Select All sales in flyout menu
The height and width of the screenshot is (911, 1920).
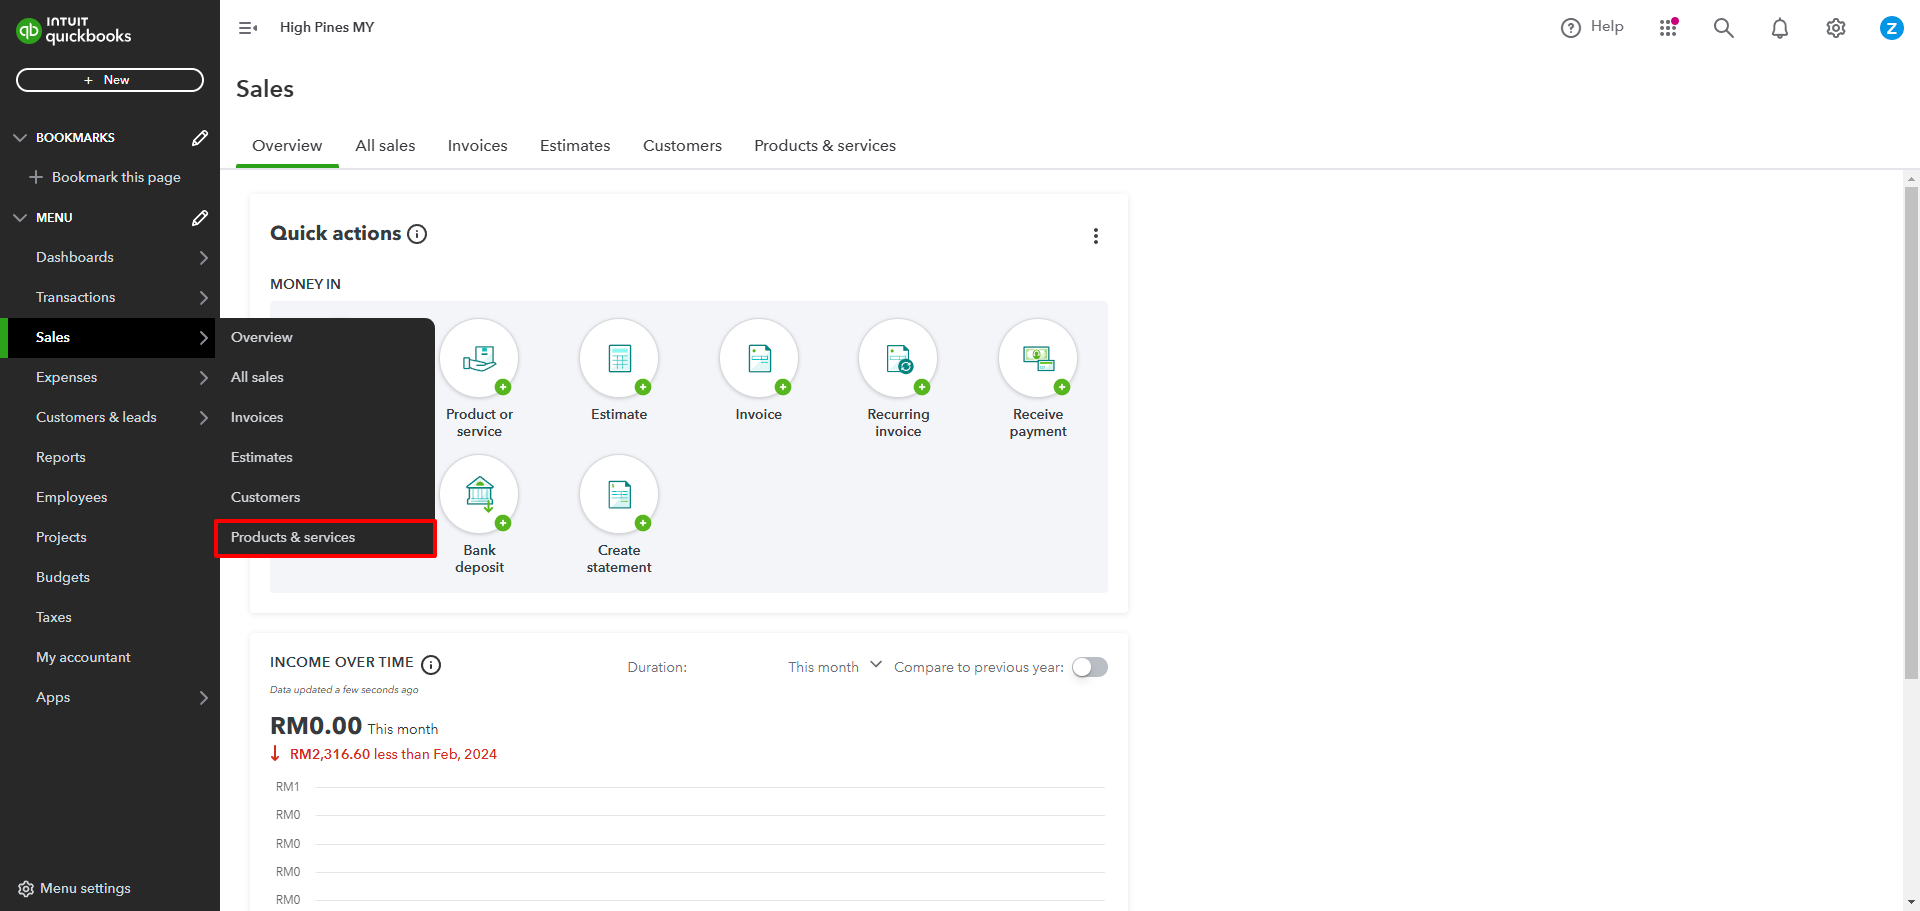325,377
